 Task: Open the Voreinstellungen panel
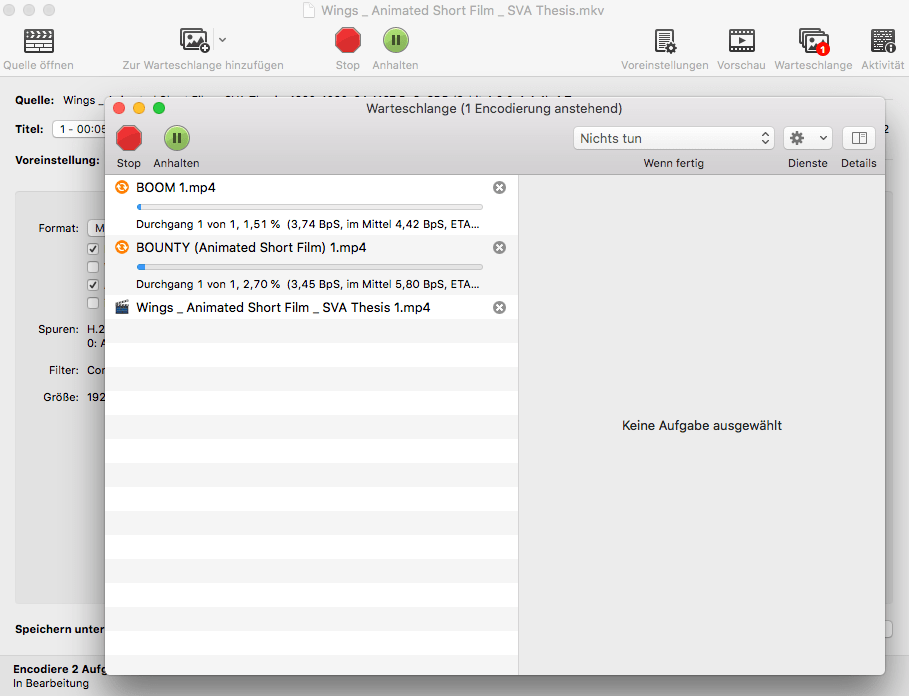(x=663, y=40)
